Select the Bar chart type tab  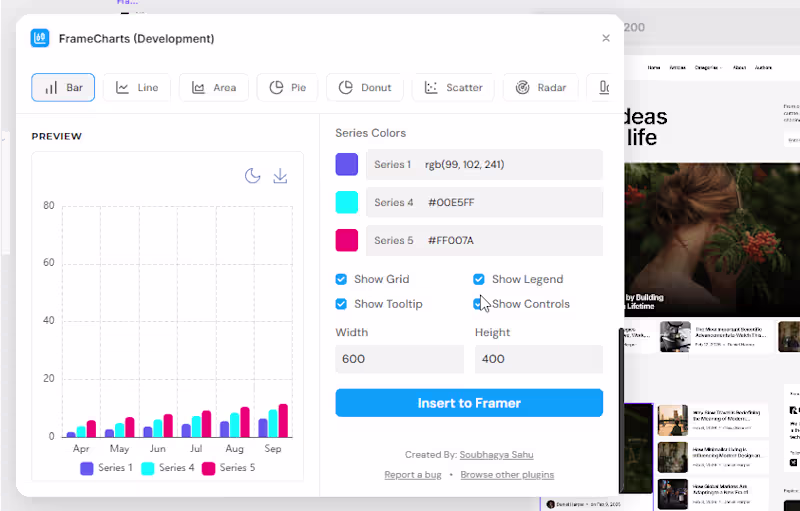[63, 87]
